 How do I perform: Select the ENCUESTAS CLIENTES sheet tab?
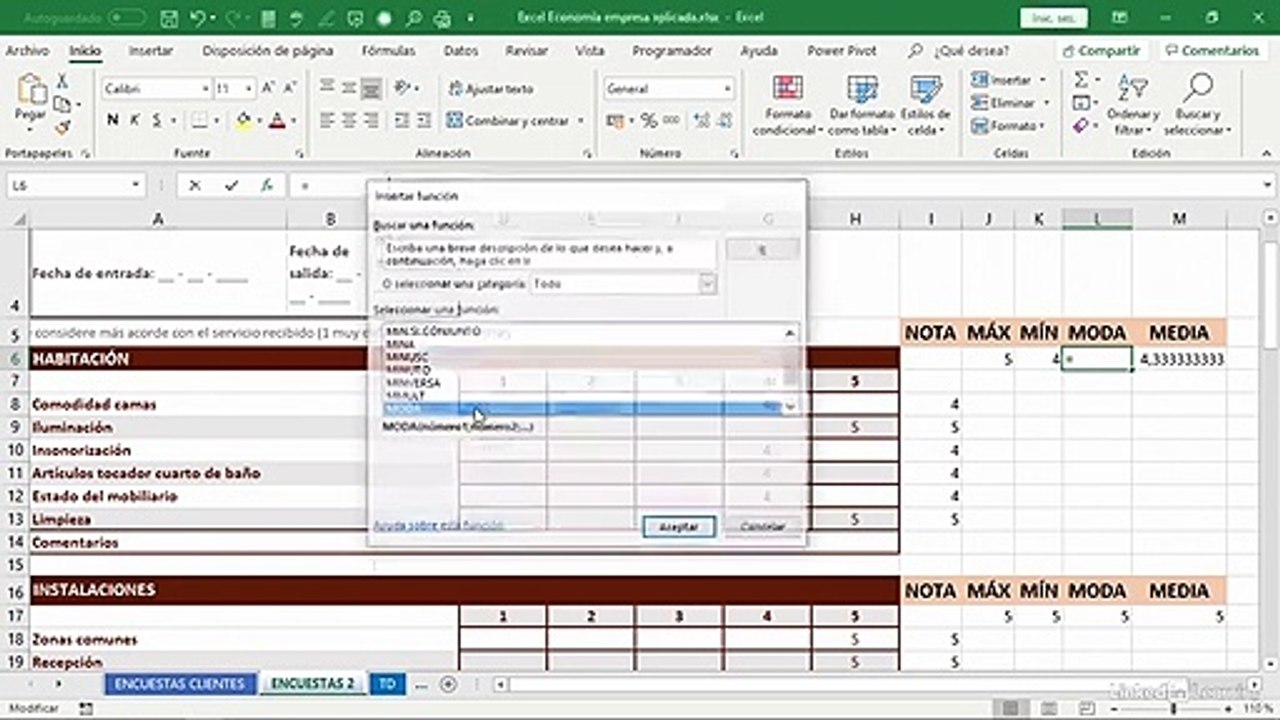coord(179,683)
